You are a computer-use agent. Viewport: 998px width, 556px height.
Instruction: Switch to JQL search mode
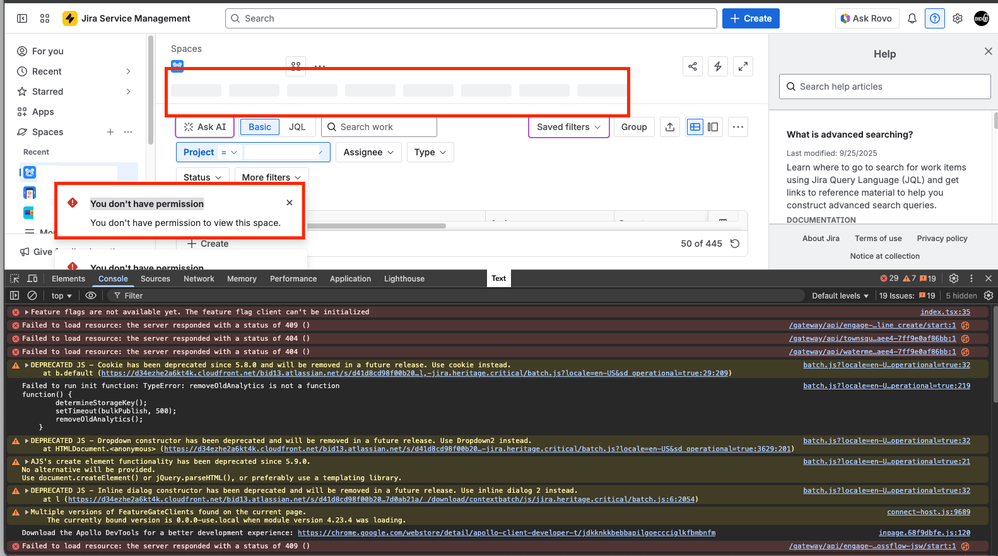pos(297,127)
